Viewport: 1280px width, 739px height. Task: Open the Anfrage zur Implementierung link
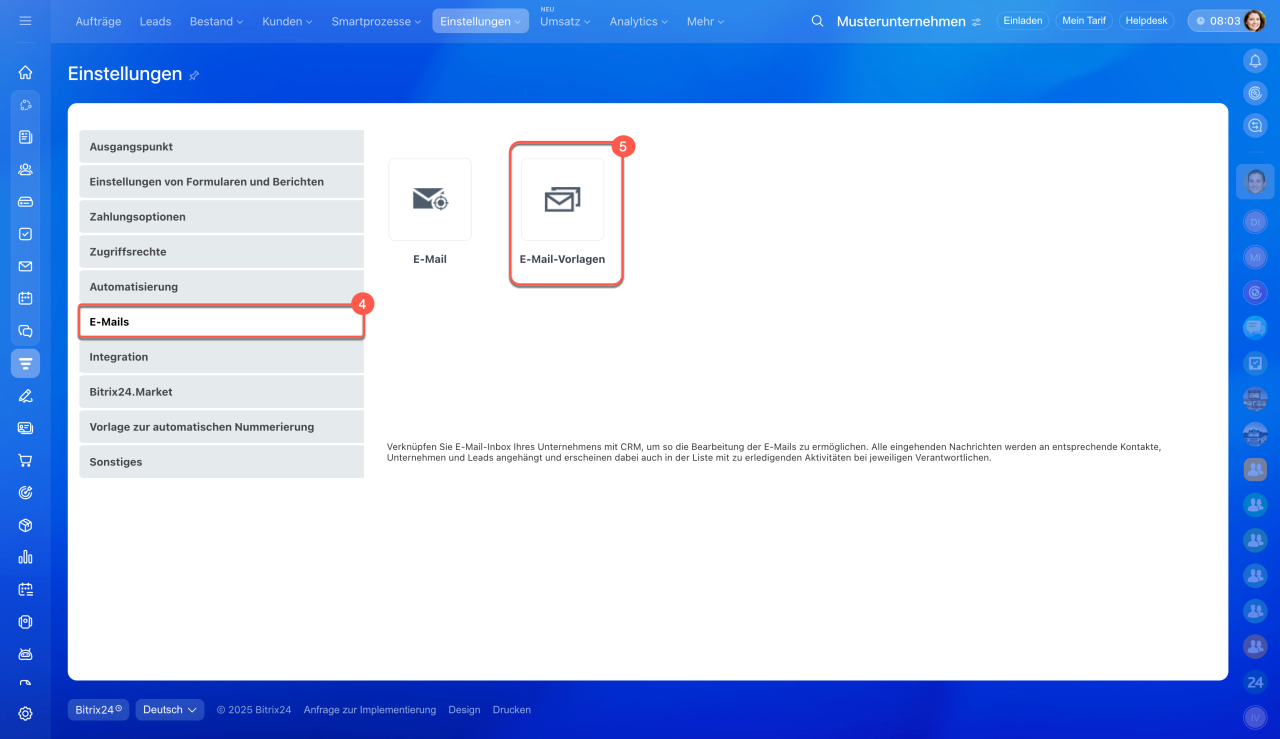(370, 710)
